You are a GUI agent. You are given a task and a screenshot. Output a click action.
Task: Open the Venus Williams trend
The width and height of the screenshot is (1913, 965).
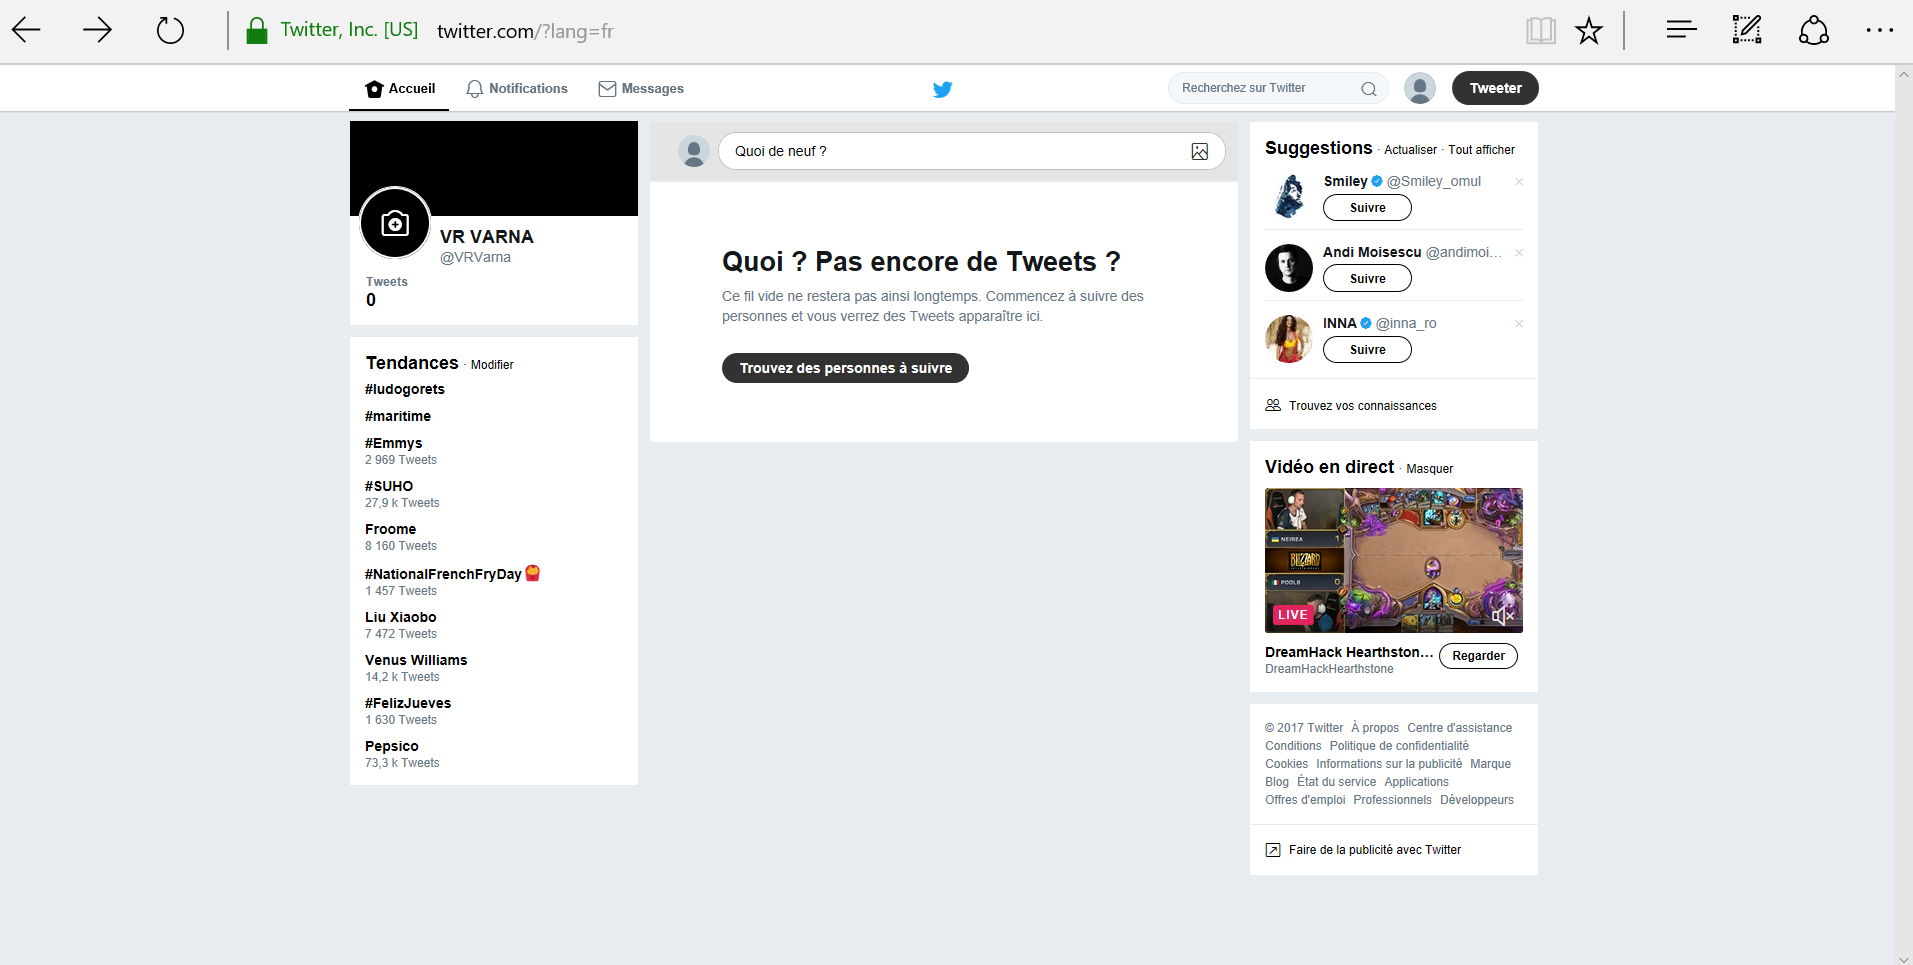(x=416, y=660)
